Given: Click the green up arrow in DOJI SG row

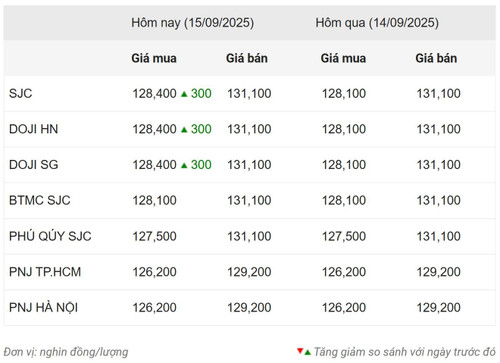Looking at the screenshot, I should (184, 165).
